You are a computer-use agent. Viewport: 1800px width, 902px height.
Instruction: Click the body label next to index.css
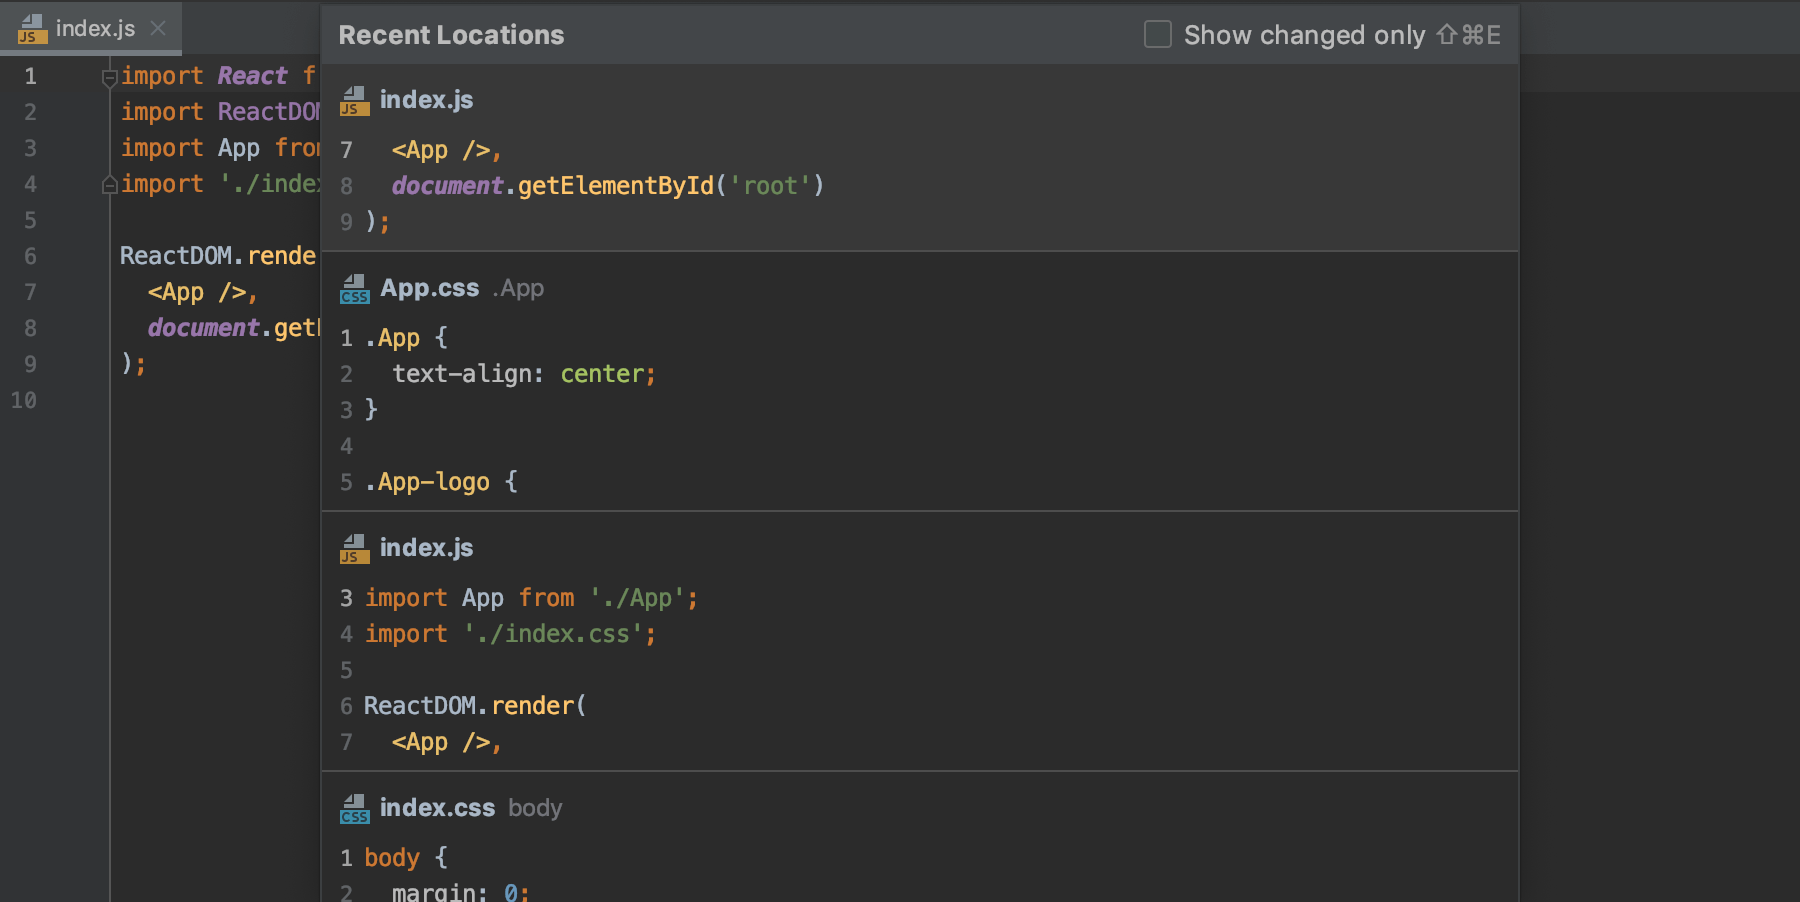click(x=535, y=807)
